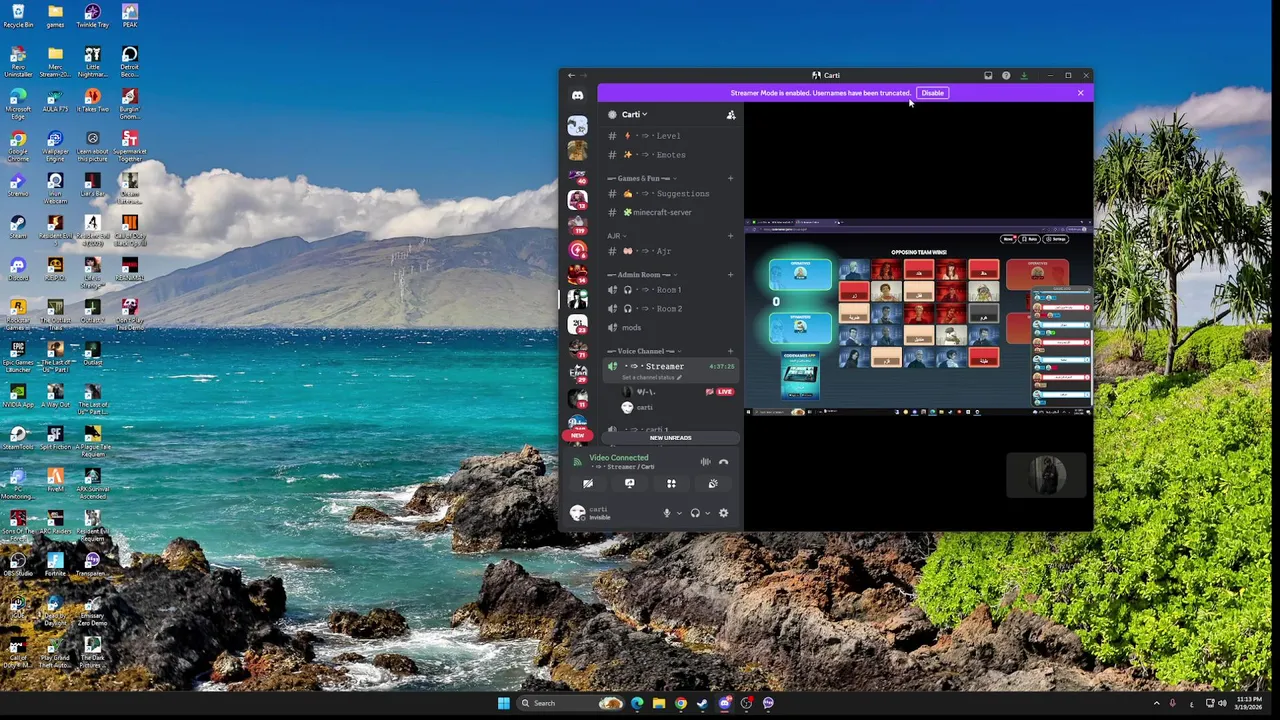The width and height of the screenshot is (1280, 720).
Task: Join the Room 2 voice channel
Action: [672, 309]
